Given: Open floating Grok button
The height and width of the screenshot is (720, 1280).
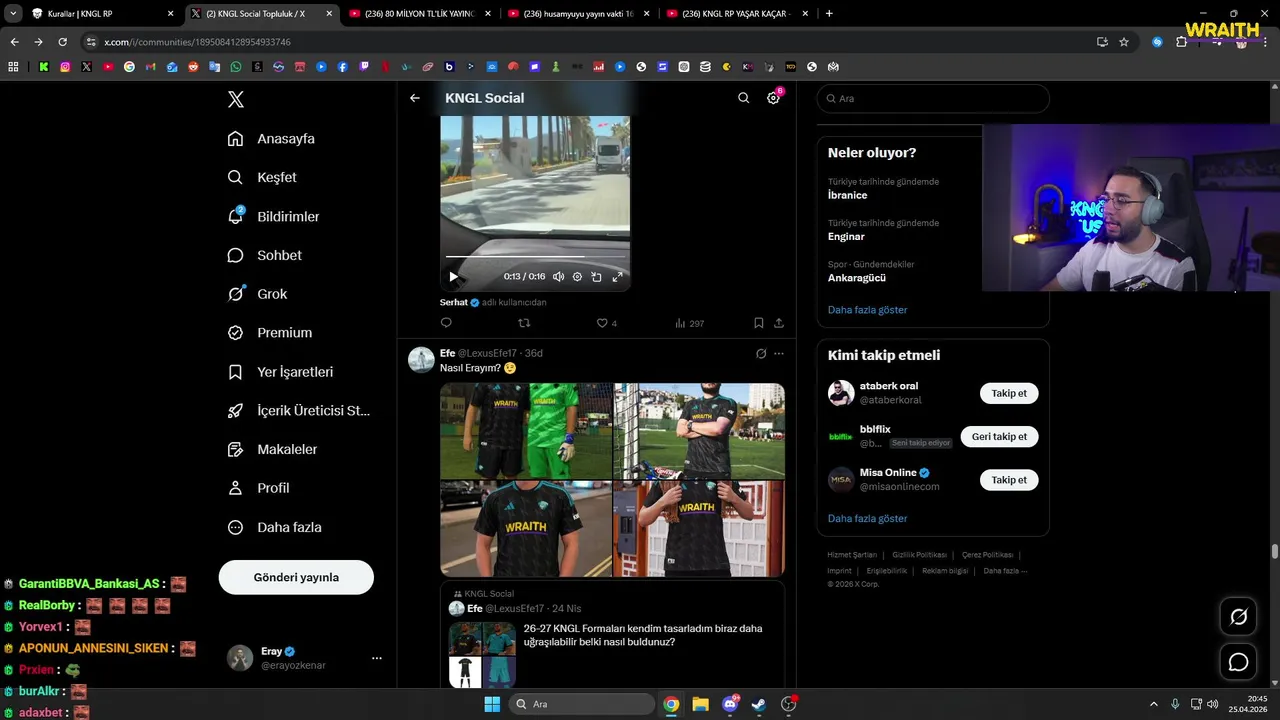Looking at the screenshot, I should point(1238,617).
